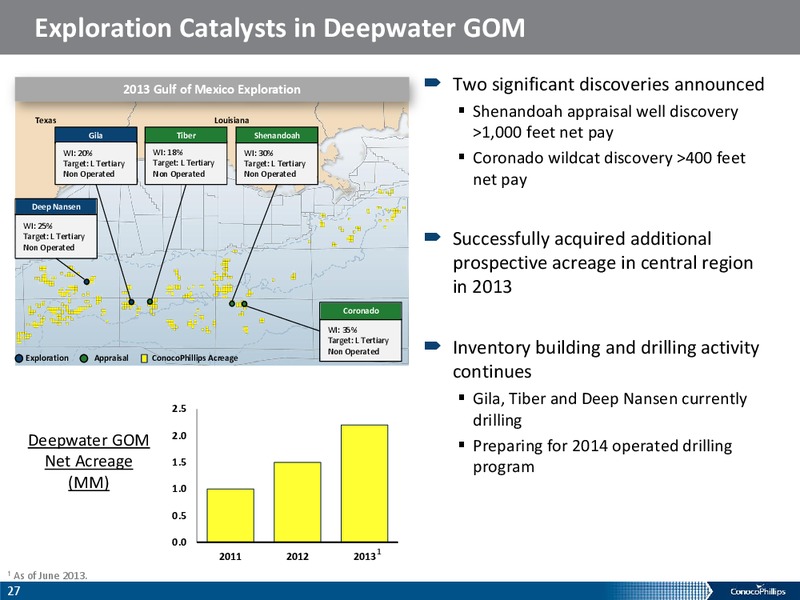Click the 'As of June 2013.' footnote
Image resolution: width=800 pixels, height=600 pixels.
(x=50, y=576)
